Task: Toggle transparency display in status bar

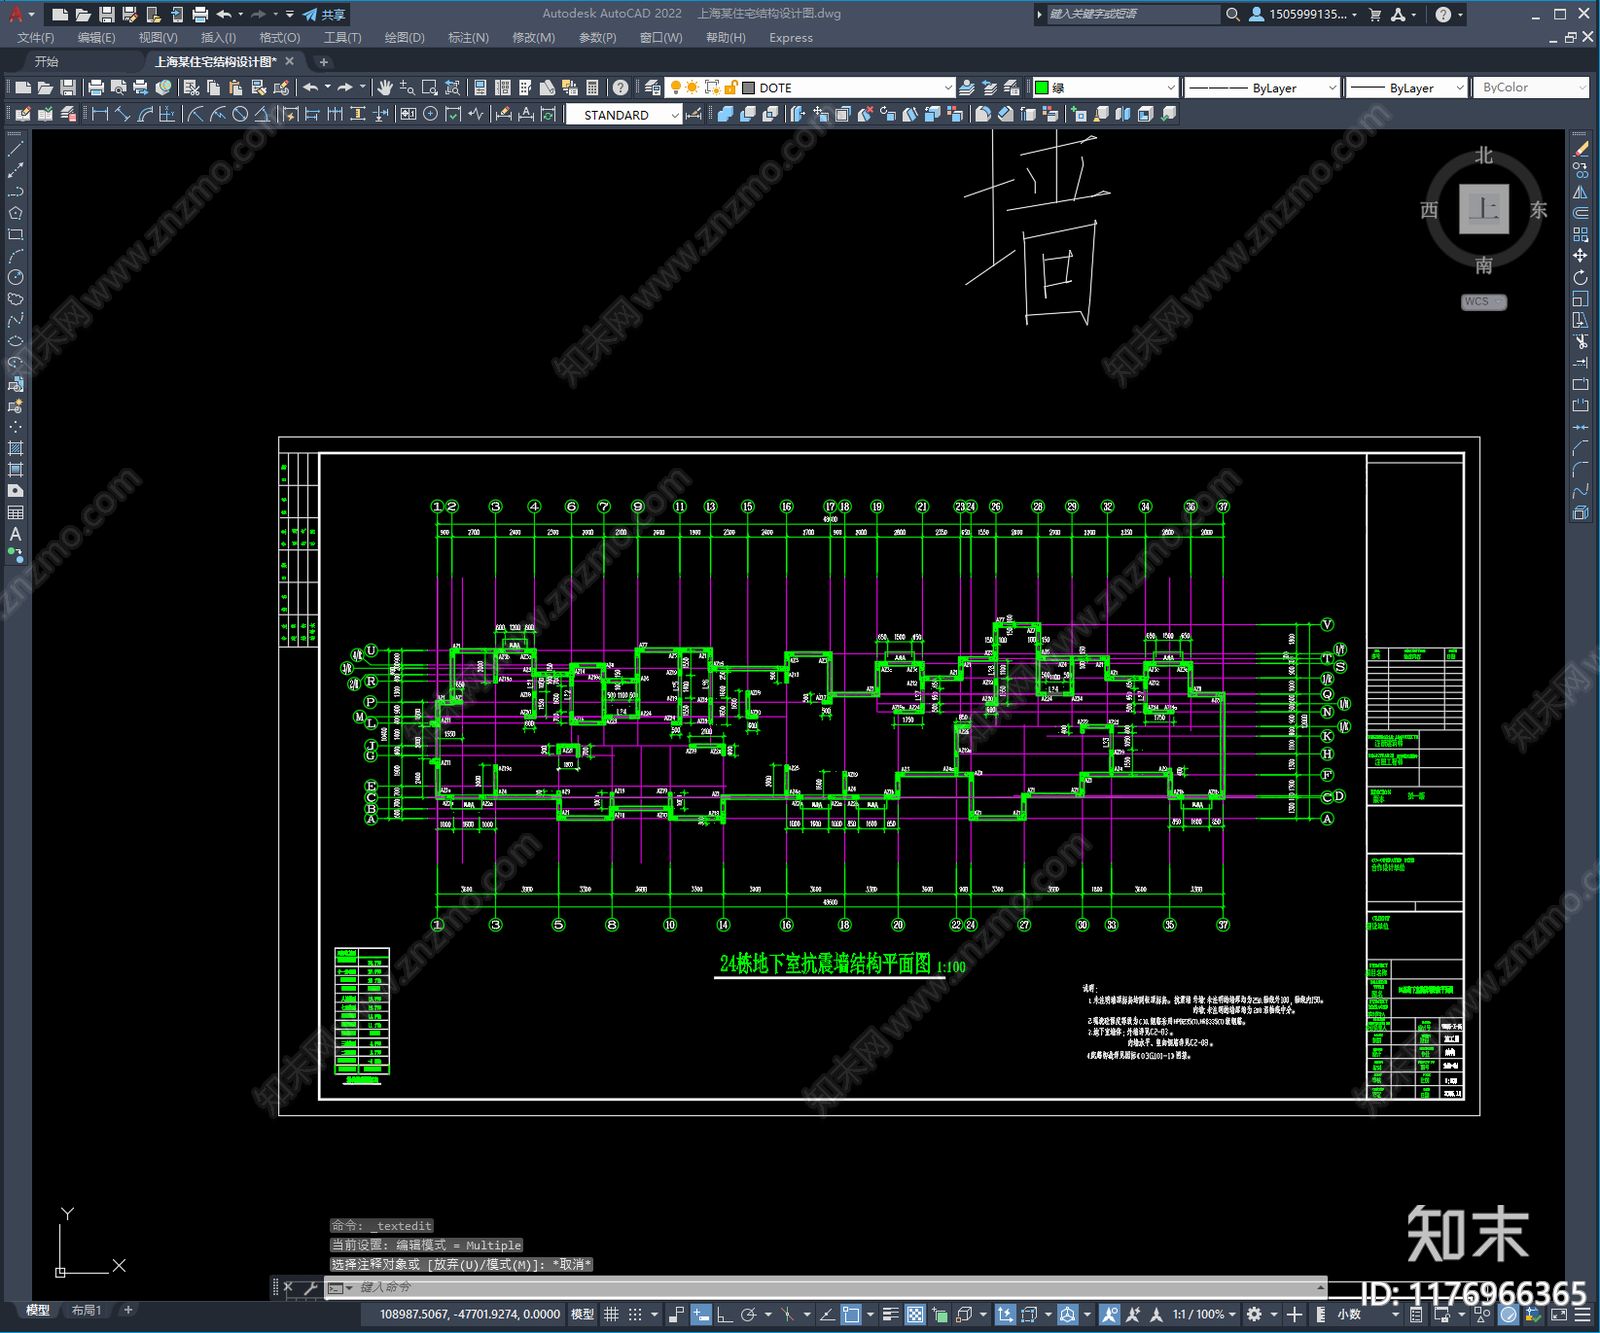Action: 915,1314
